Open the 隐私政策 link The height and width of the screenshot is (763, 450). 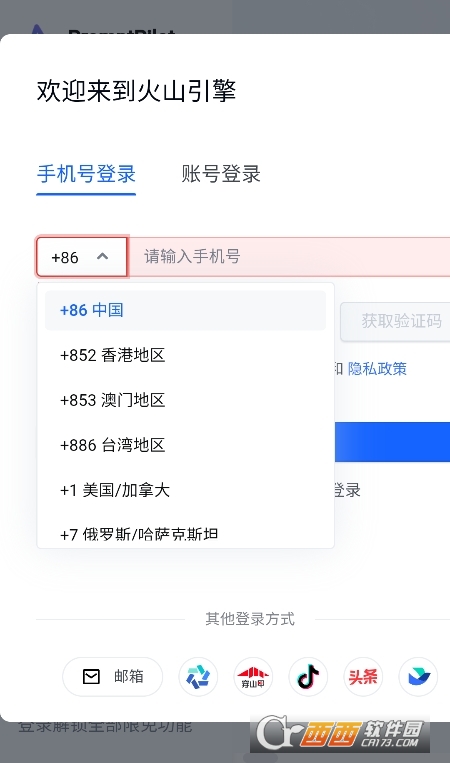coord(377,369)
